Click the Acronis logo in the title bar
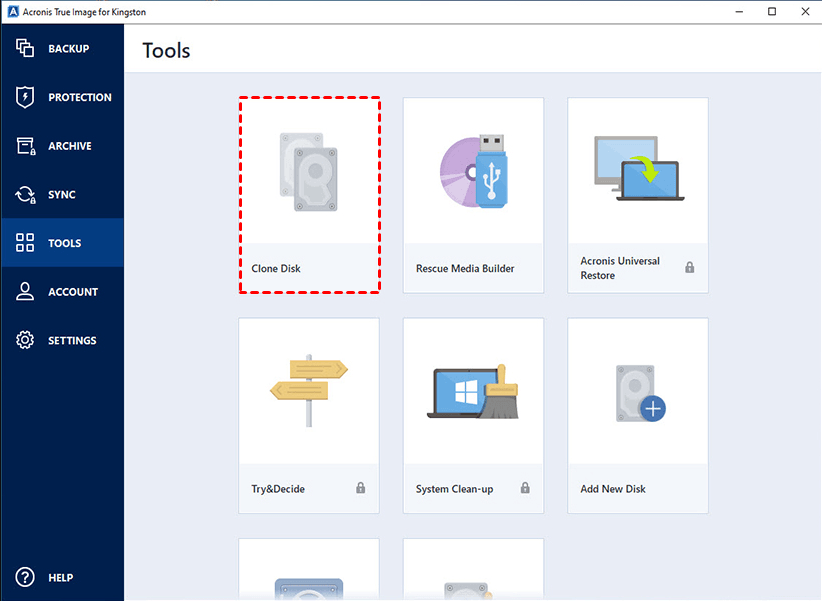The height and width of the screenshot is (601, 822). tap(13, 11)
